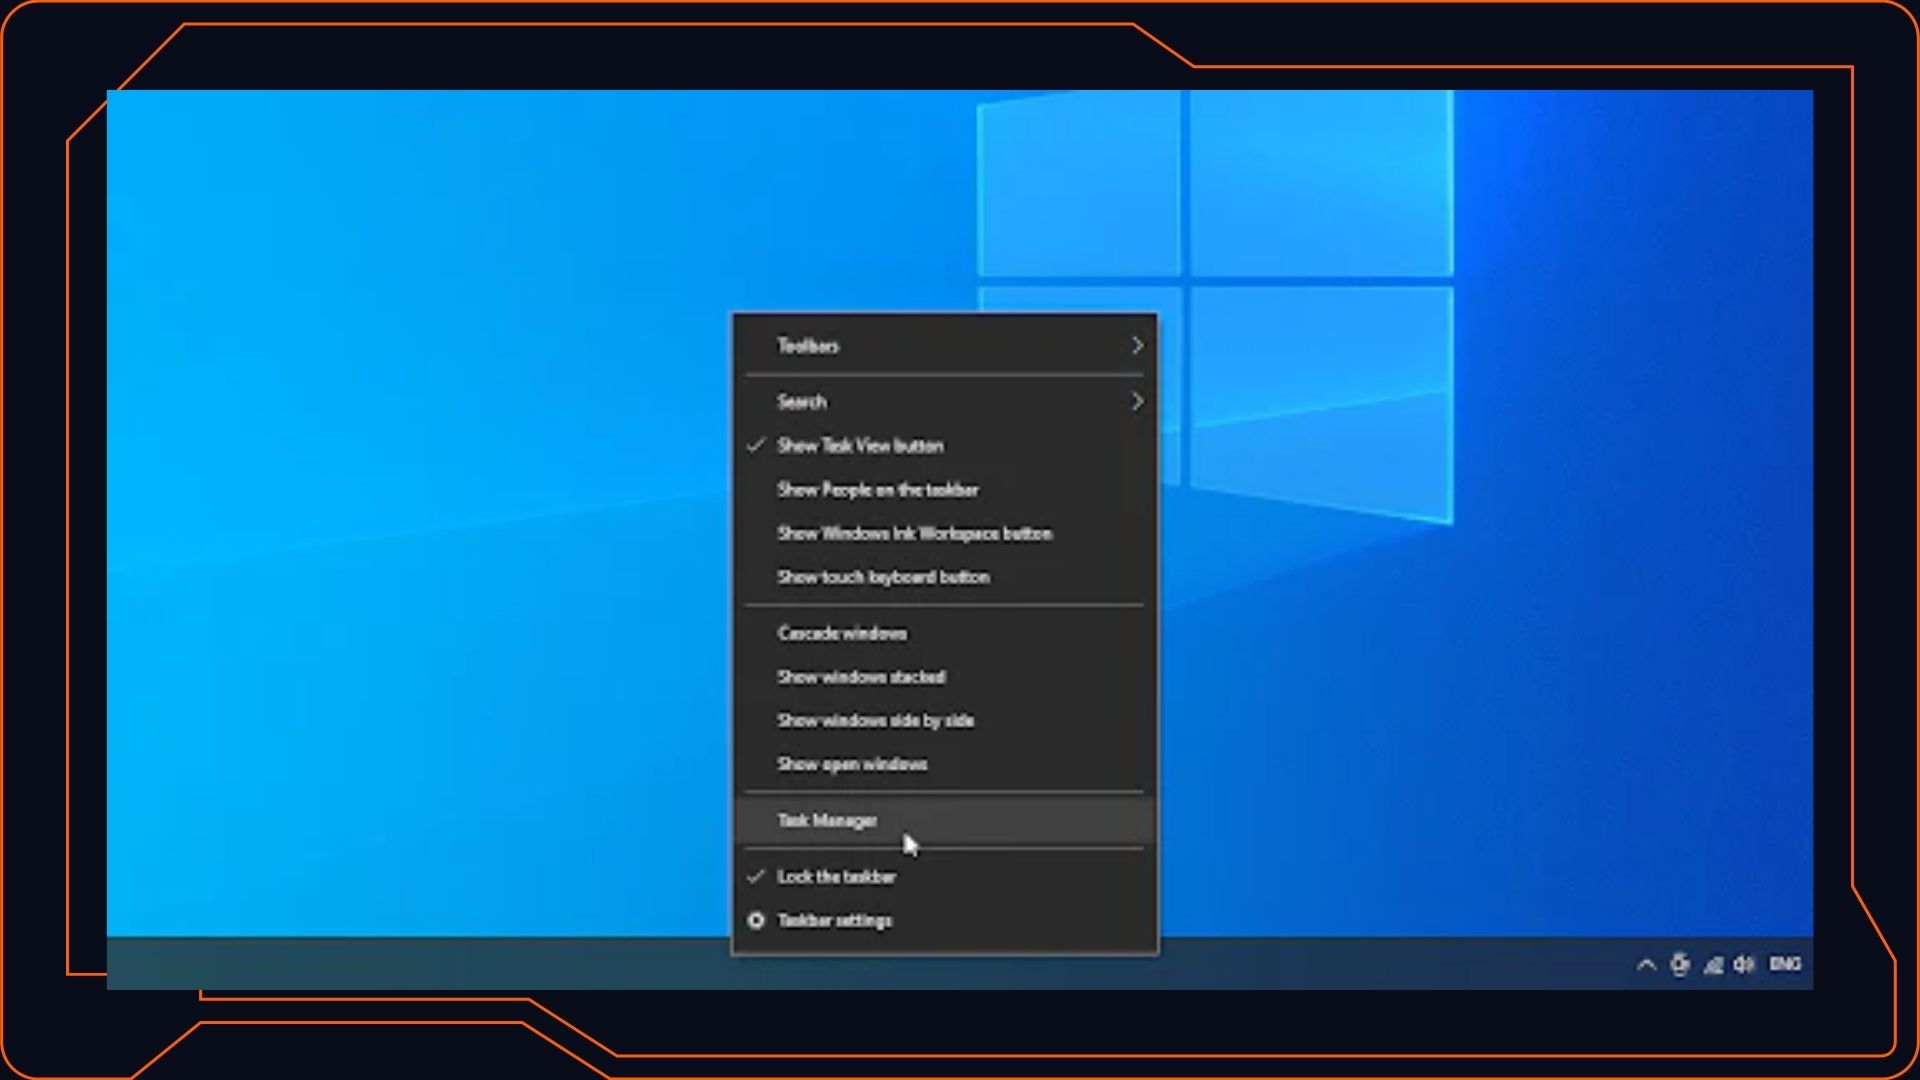Open the network status tray icon
The image size is (1920, 1080).
1713,964
